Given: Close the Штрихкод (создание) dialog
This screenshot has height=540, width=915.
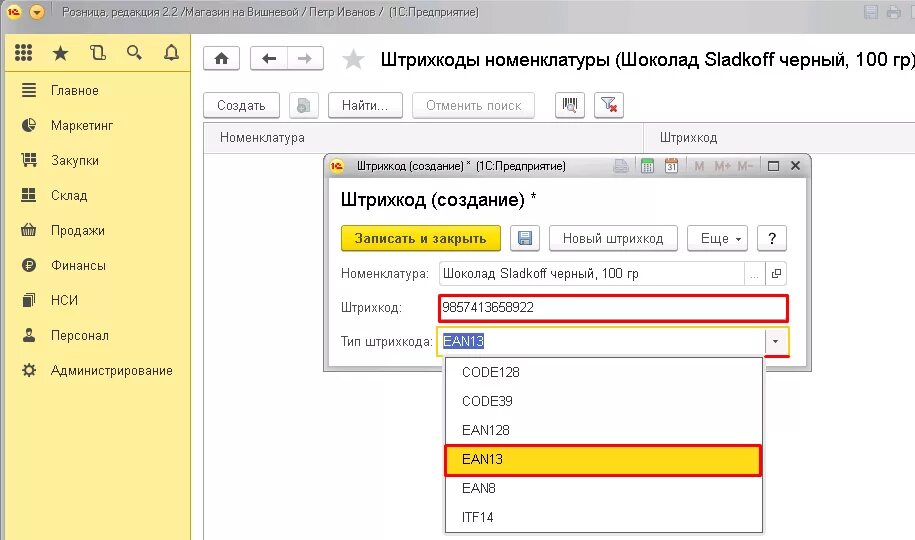Looking at the screenshot, I should [795, 166].
